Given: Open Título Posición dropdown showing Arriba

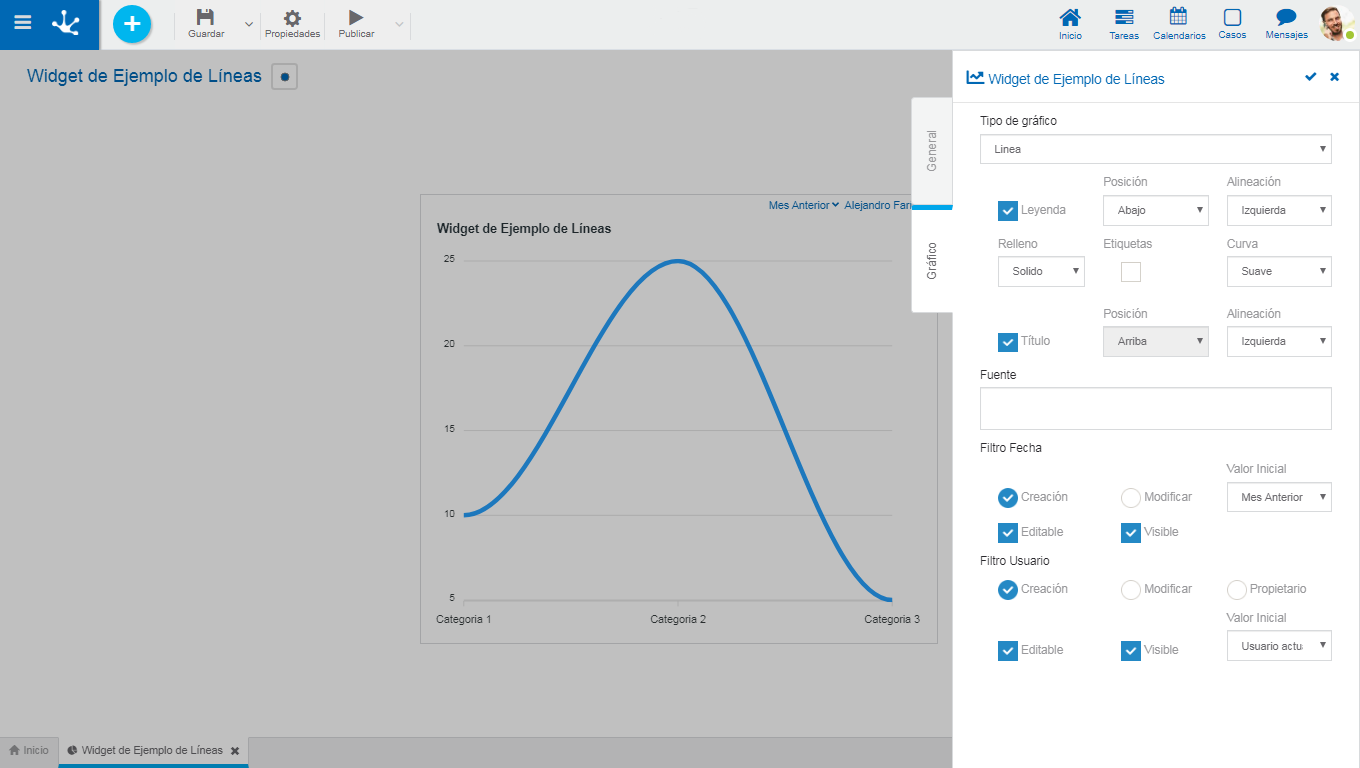Looking at the screenshot, I should (x=1156, y=341).
